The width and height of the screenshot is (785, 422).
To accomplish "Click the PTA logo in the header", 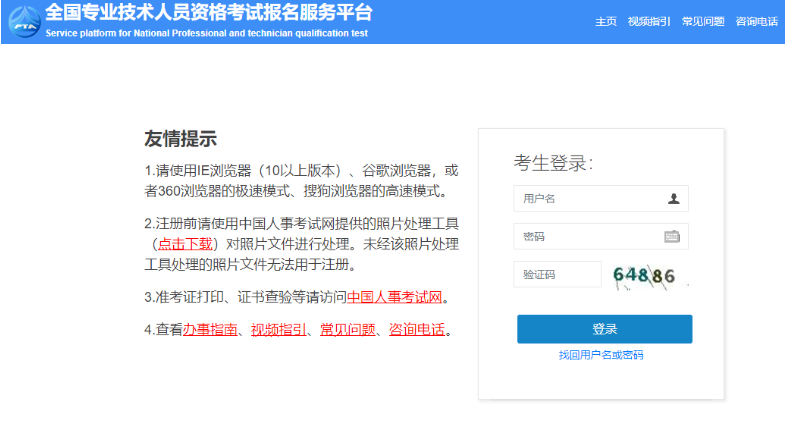I will (23, 21).
